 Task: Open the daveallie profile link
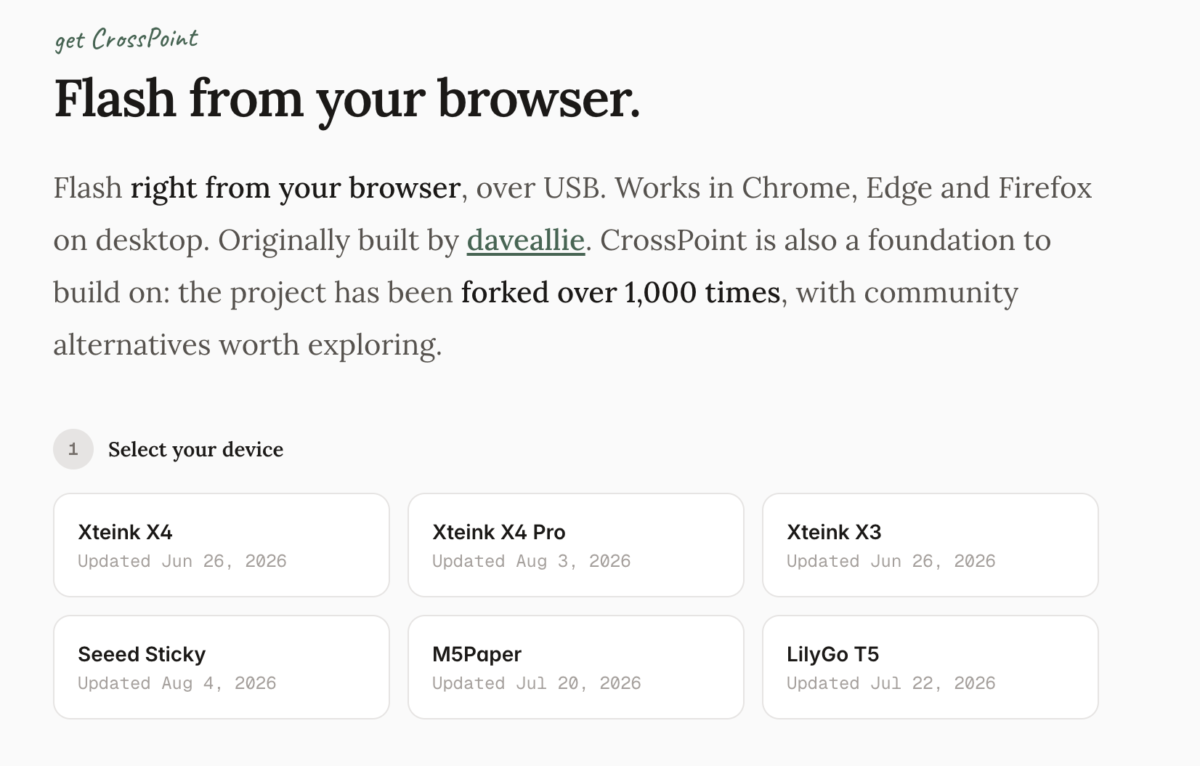(x=526, y=241)
